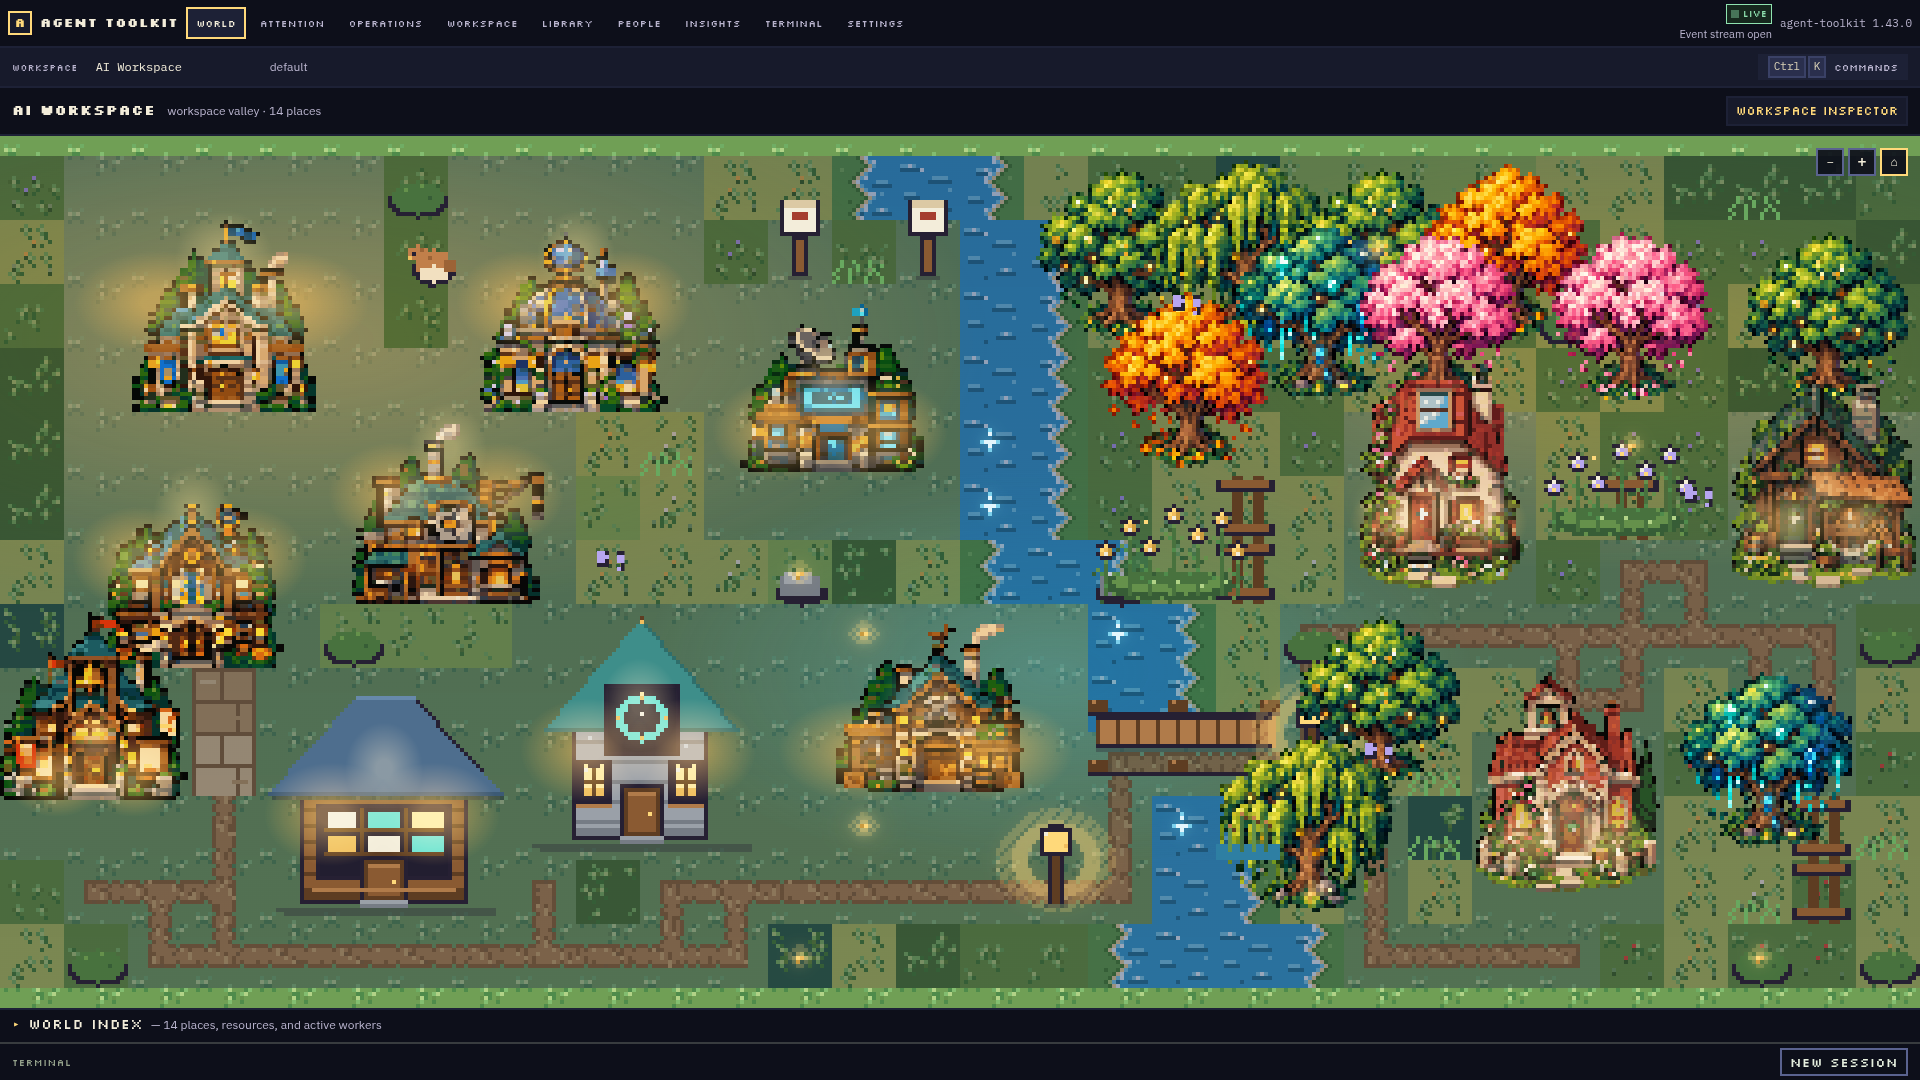The image size is (1920, 1080).
Task: Switch to the World tab
Action: click(216, 23)
